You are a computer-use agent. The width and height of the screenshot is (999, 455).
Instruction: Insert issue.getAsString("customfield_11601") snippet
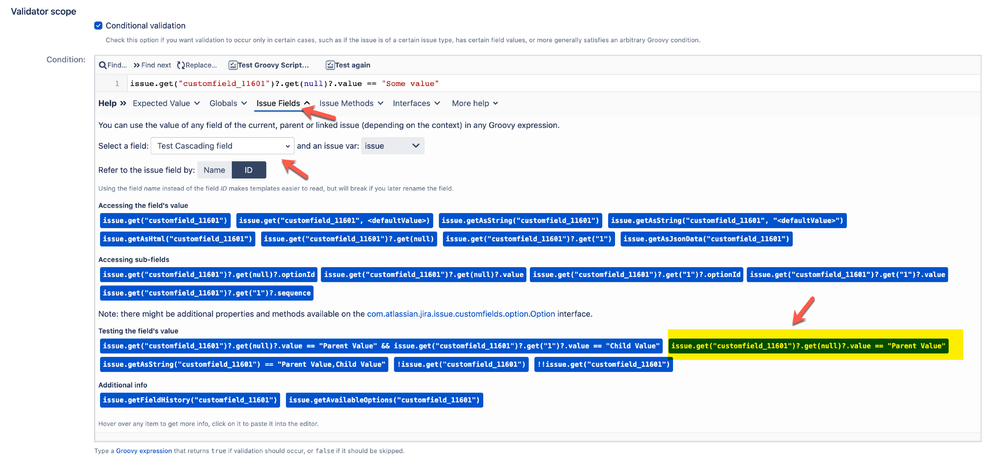[x=521, y=220]
